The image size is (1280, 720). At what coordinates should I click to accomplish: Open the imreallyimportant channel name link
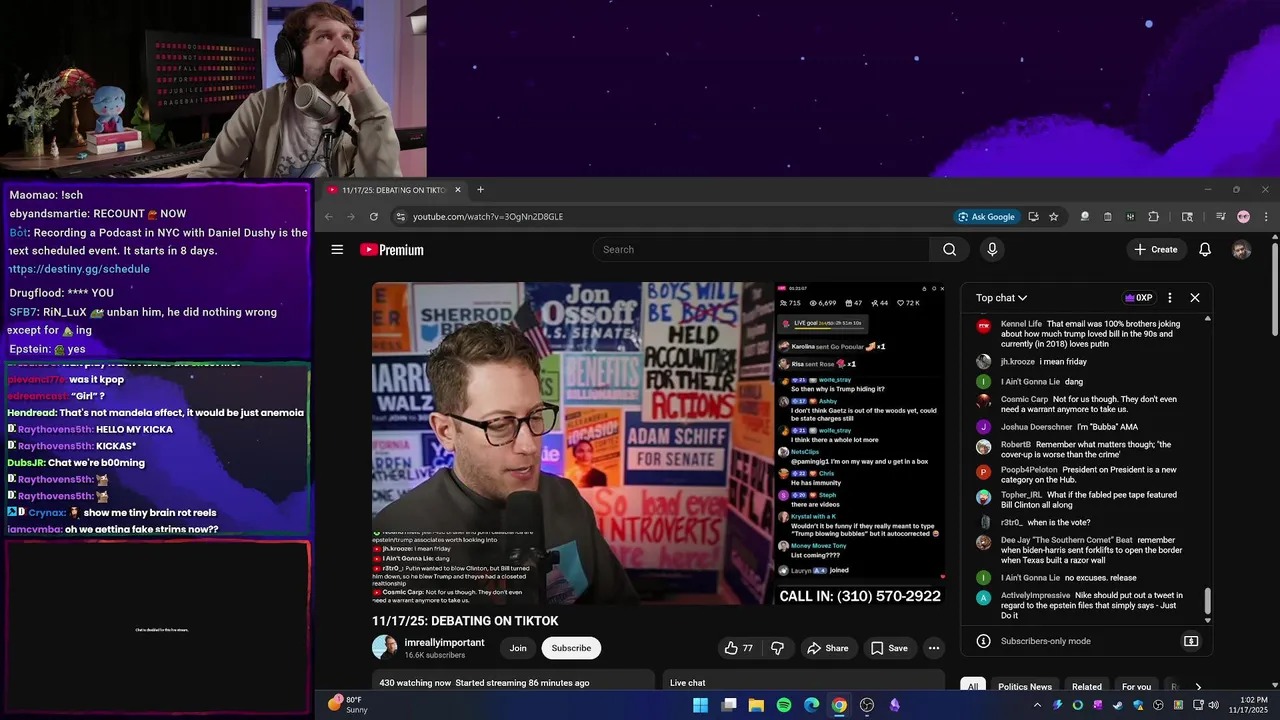(444, 642)
